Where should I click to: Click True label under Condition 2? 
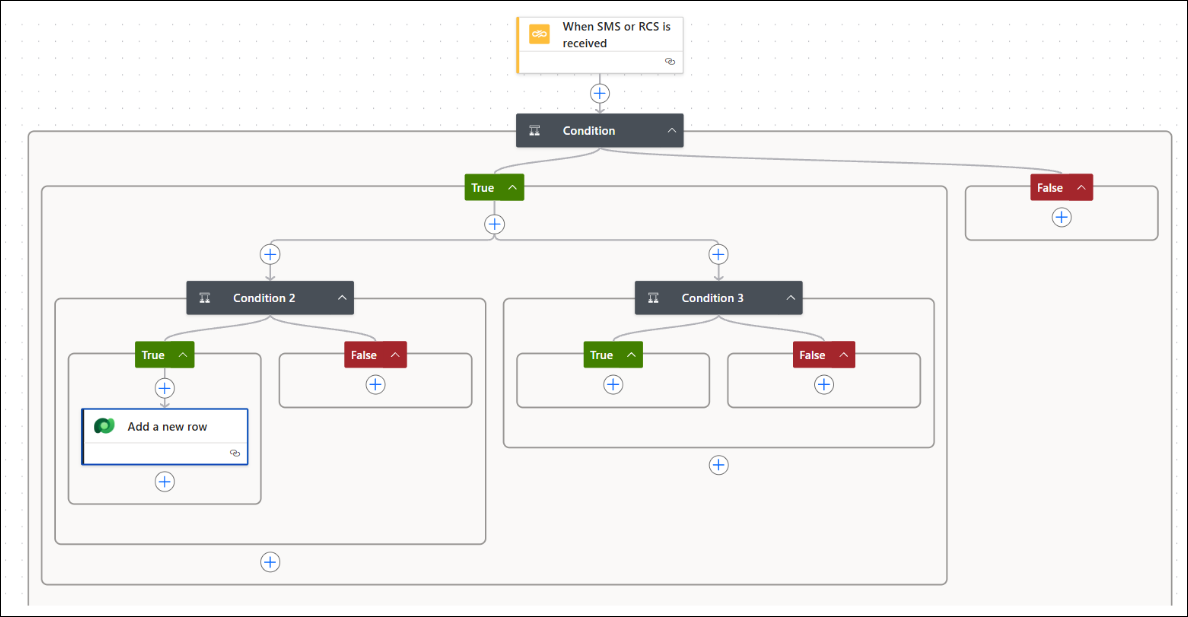click(153, 355)
